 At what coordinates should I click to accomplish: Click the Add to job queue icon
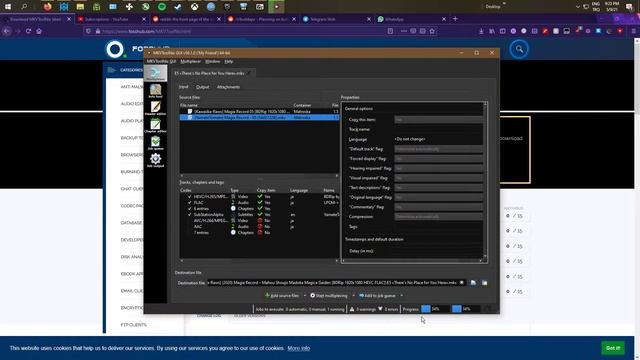click(x=361, y=295)
